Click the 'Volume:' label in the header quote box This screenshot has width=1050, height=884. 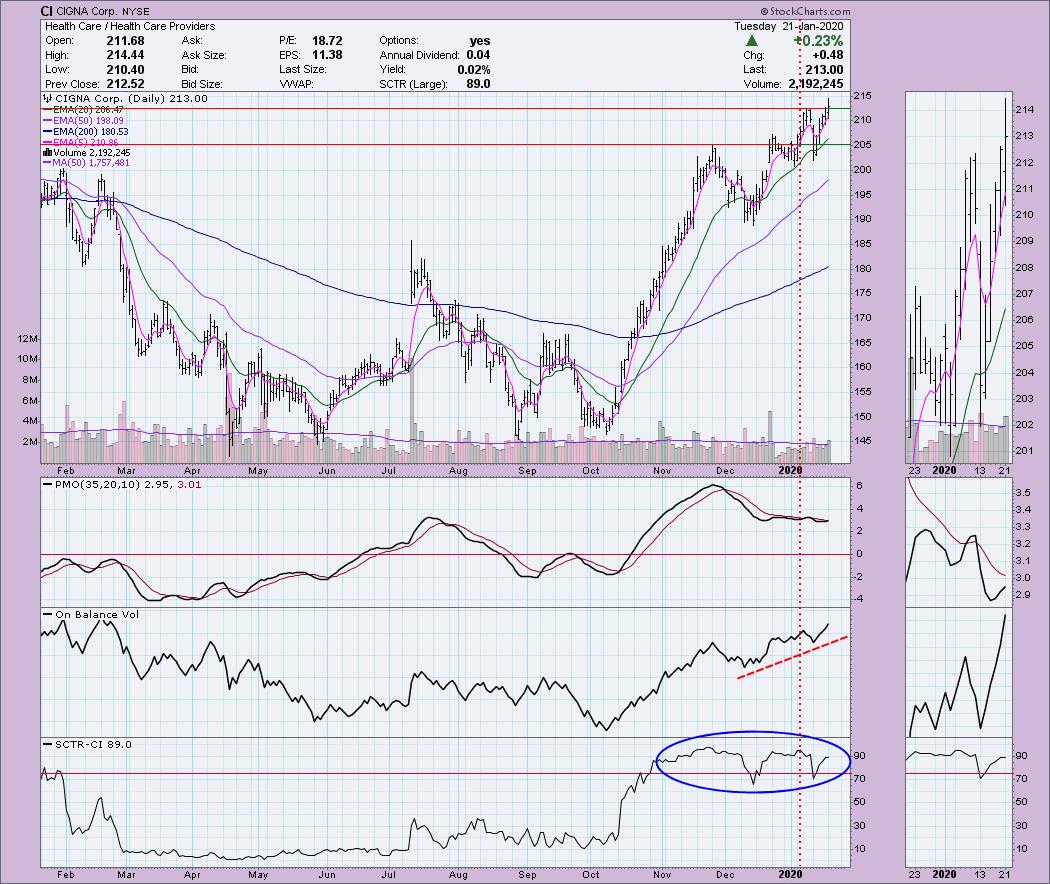pos(762,84)
